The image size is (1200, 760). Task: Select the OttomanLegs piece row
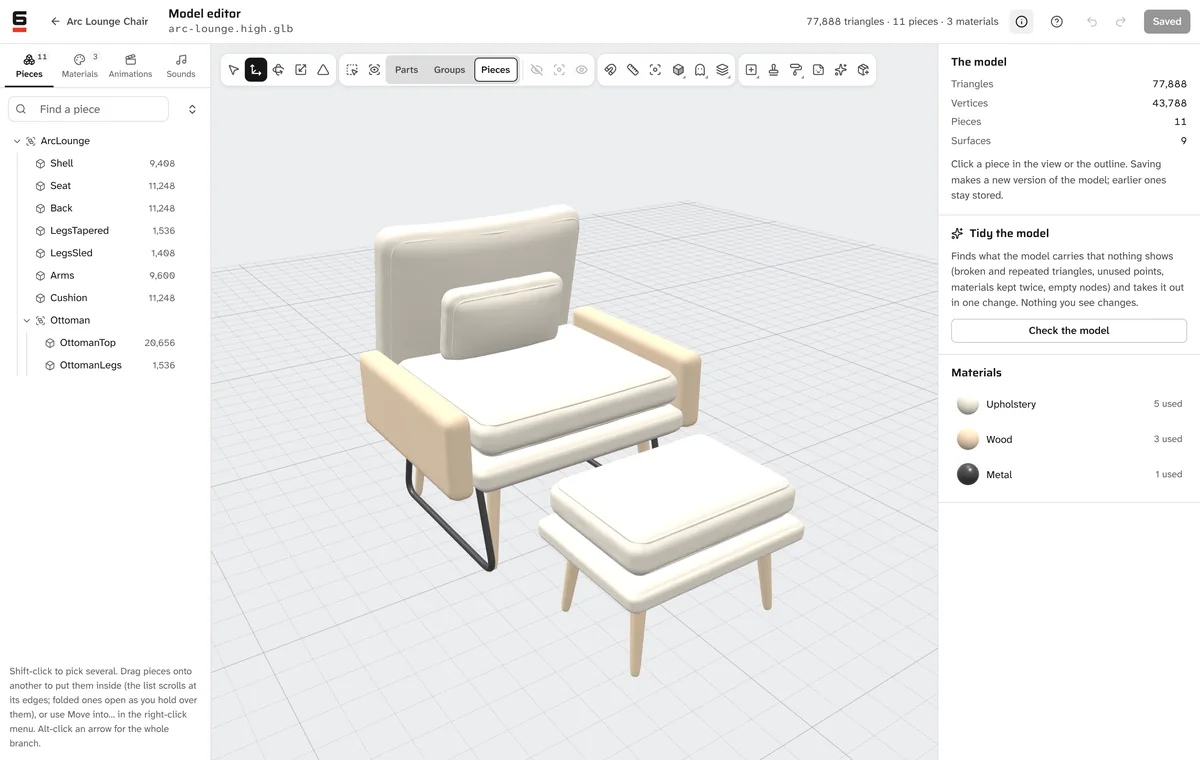pyautogui.click(x=110, y=365)
